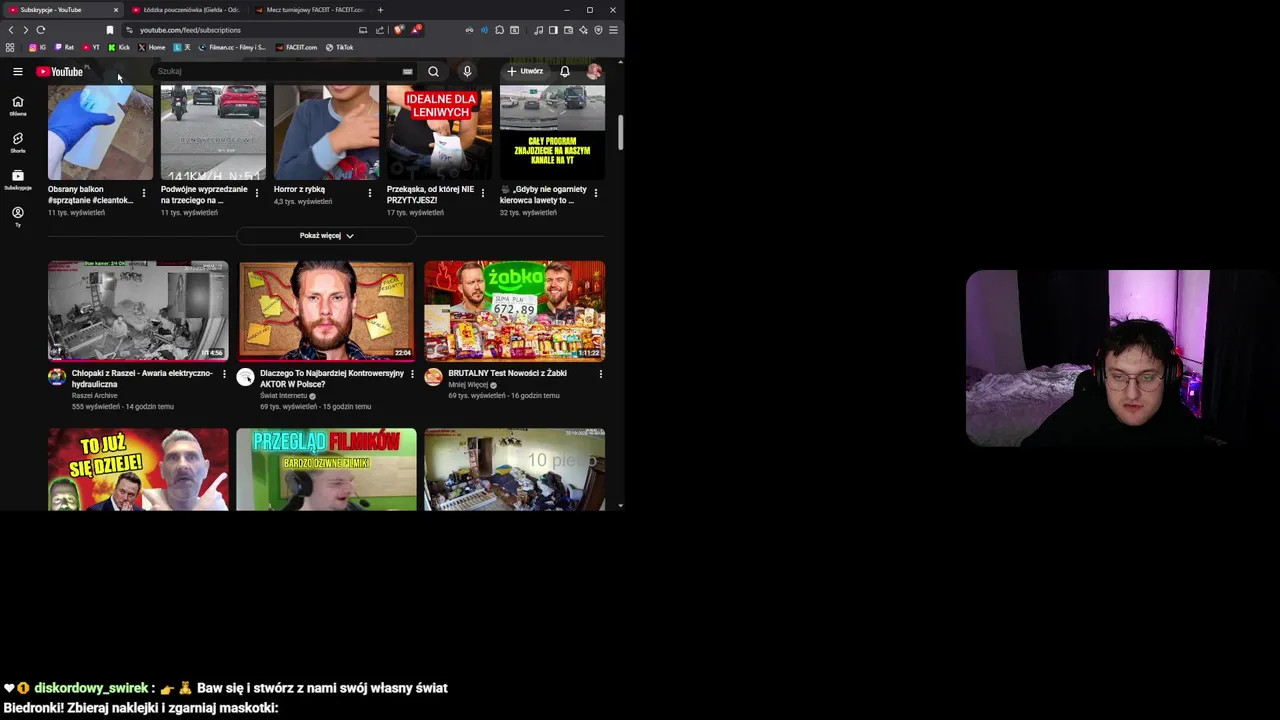Viewport: 1280px width, 720px height.
Task: Open options for 'Chłopaki z Raszei' video
Action: [223, 374]
